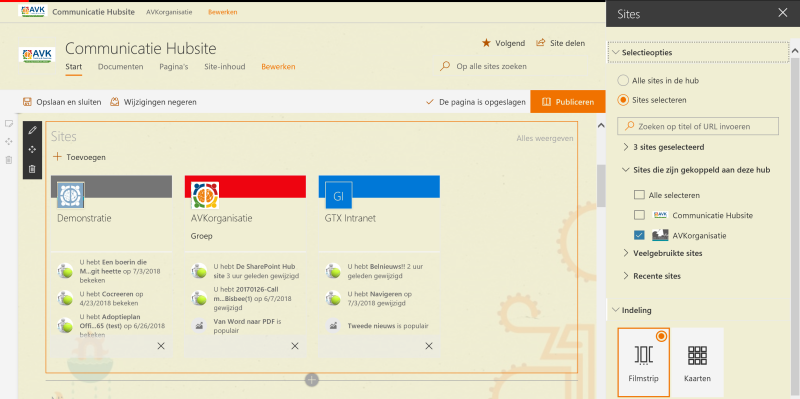Click Alles weergeven link
The width and height of the screenshot is (800, 399).
[544, 138]
